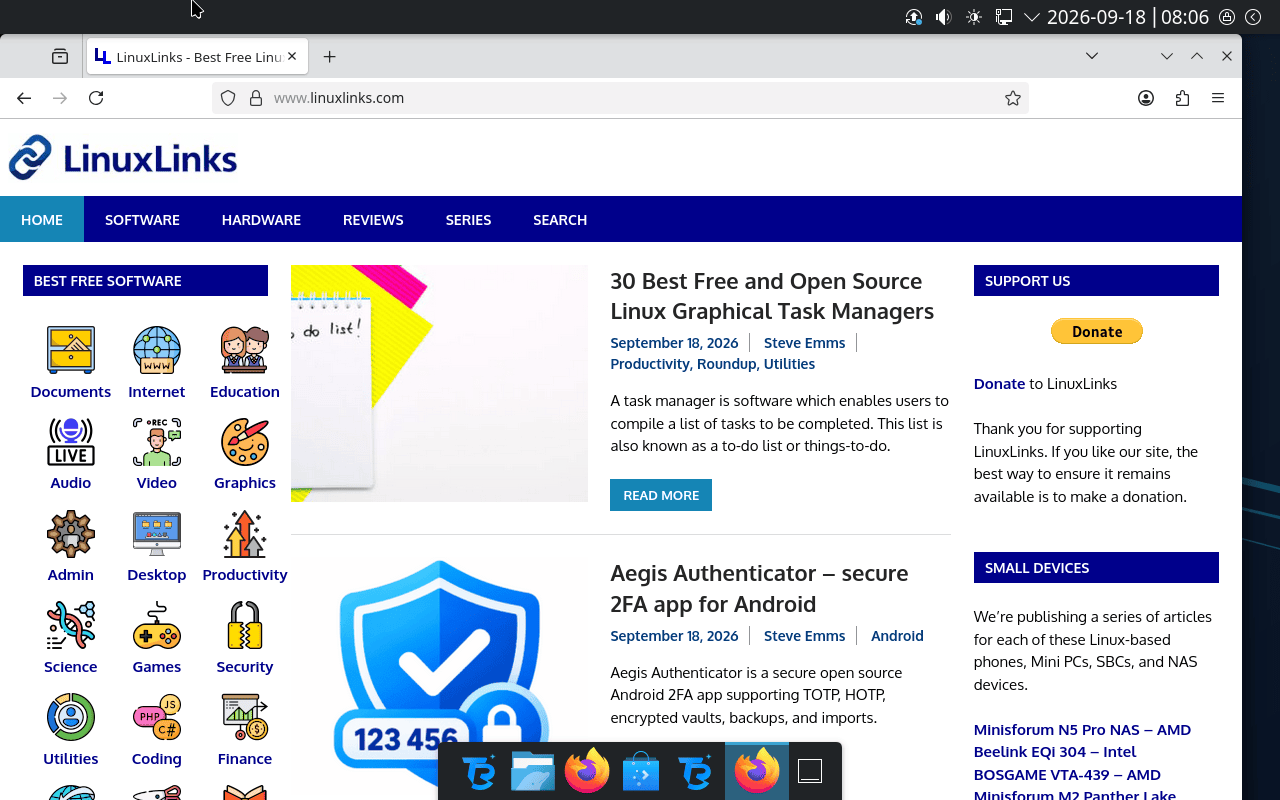The image size is (1280, 800).
Task: Open the Science category DNA icon
Action: (71, 626)
